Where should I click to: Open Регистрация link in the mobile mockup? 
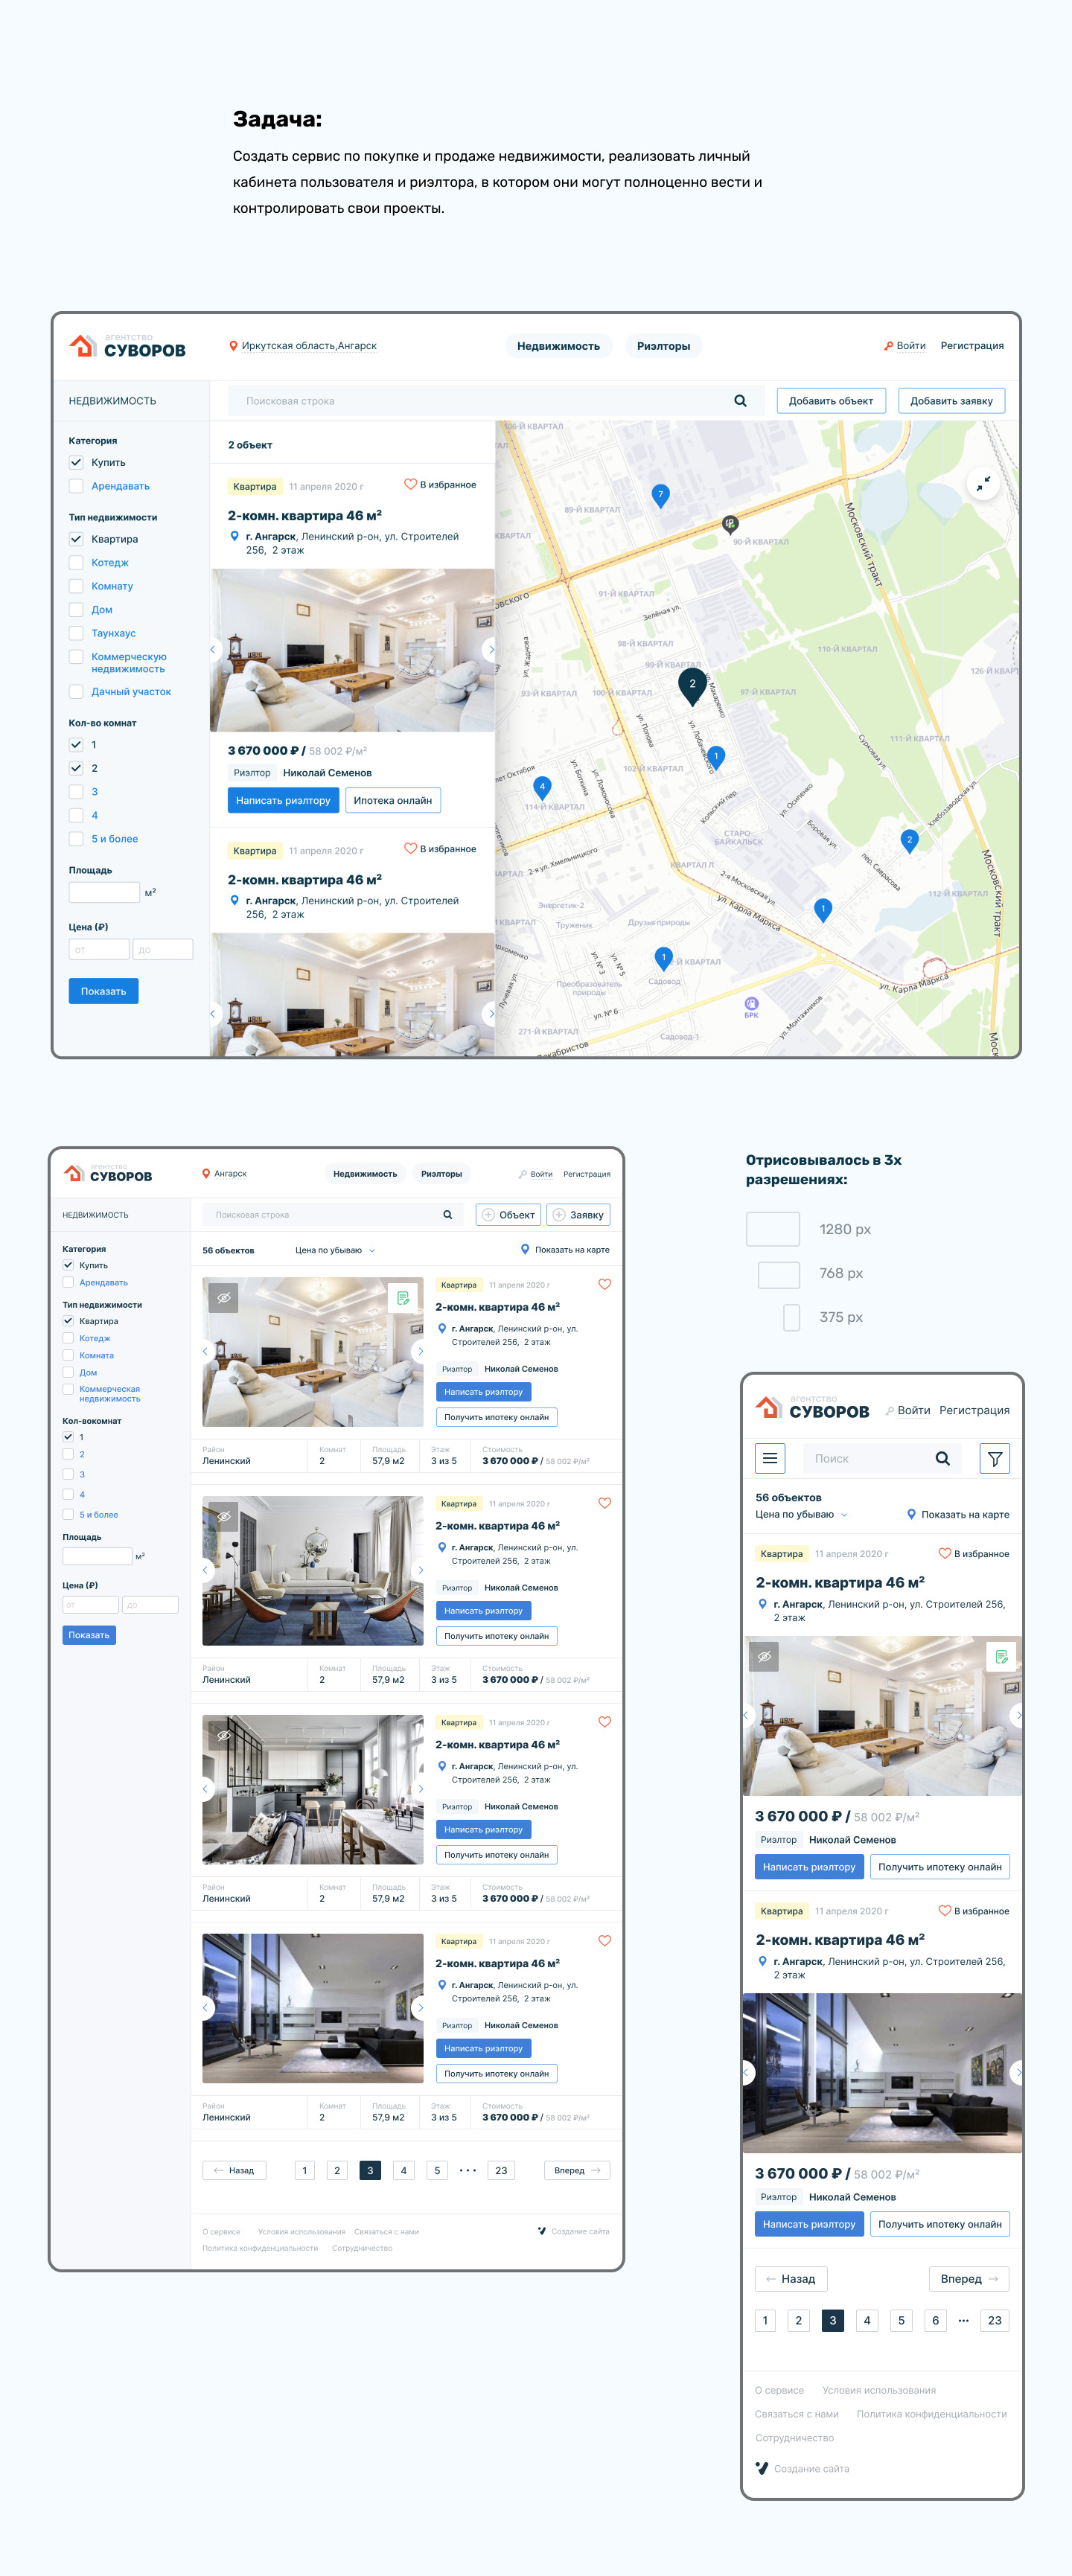pyautogui.click(x=974, y=1410)
